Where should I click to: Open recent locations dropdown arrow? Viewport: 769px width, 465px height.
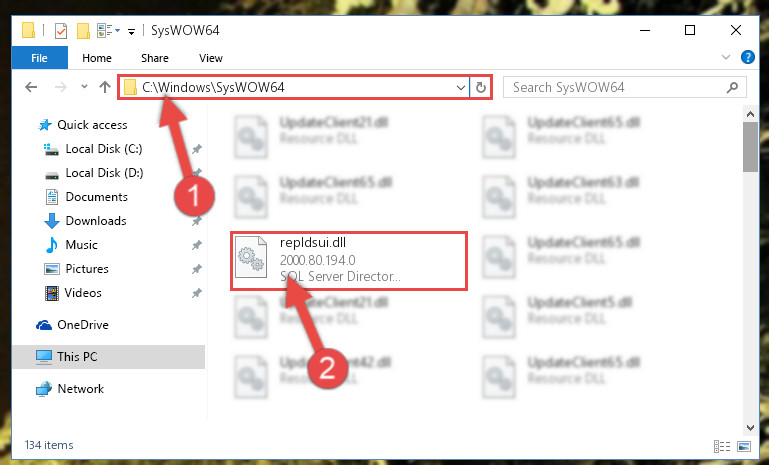click(x=84, y=87)
